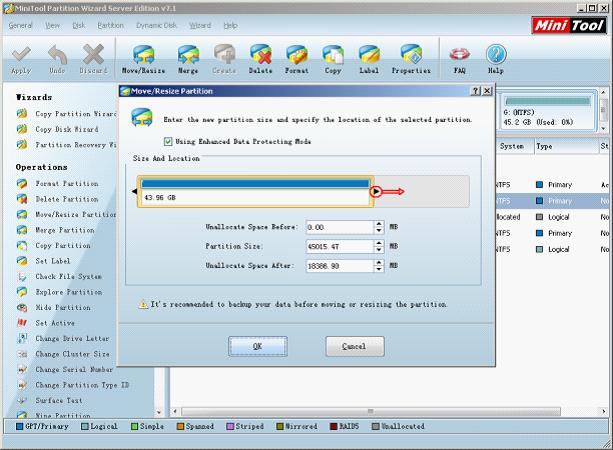Increase Unallocate Space Before value
Screen dimensions: 613x450
[x=378, y=224]
